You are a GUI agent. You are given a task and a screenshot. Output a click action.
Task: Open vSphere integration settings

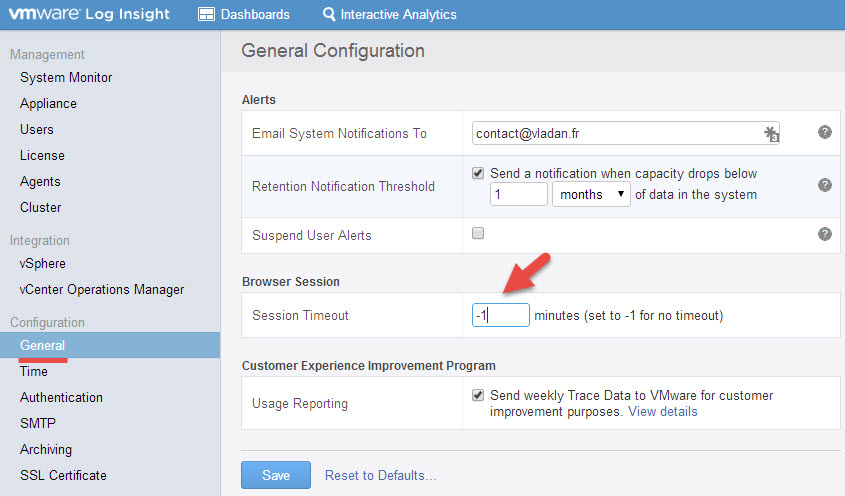pos(43,264)
